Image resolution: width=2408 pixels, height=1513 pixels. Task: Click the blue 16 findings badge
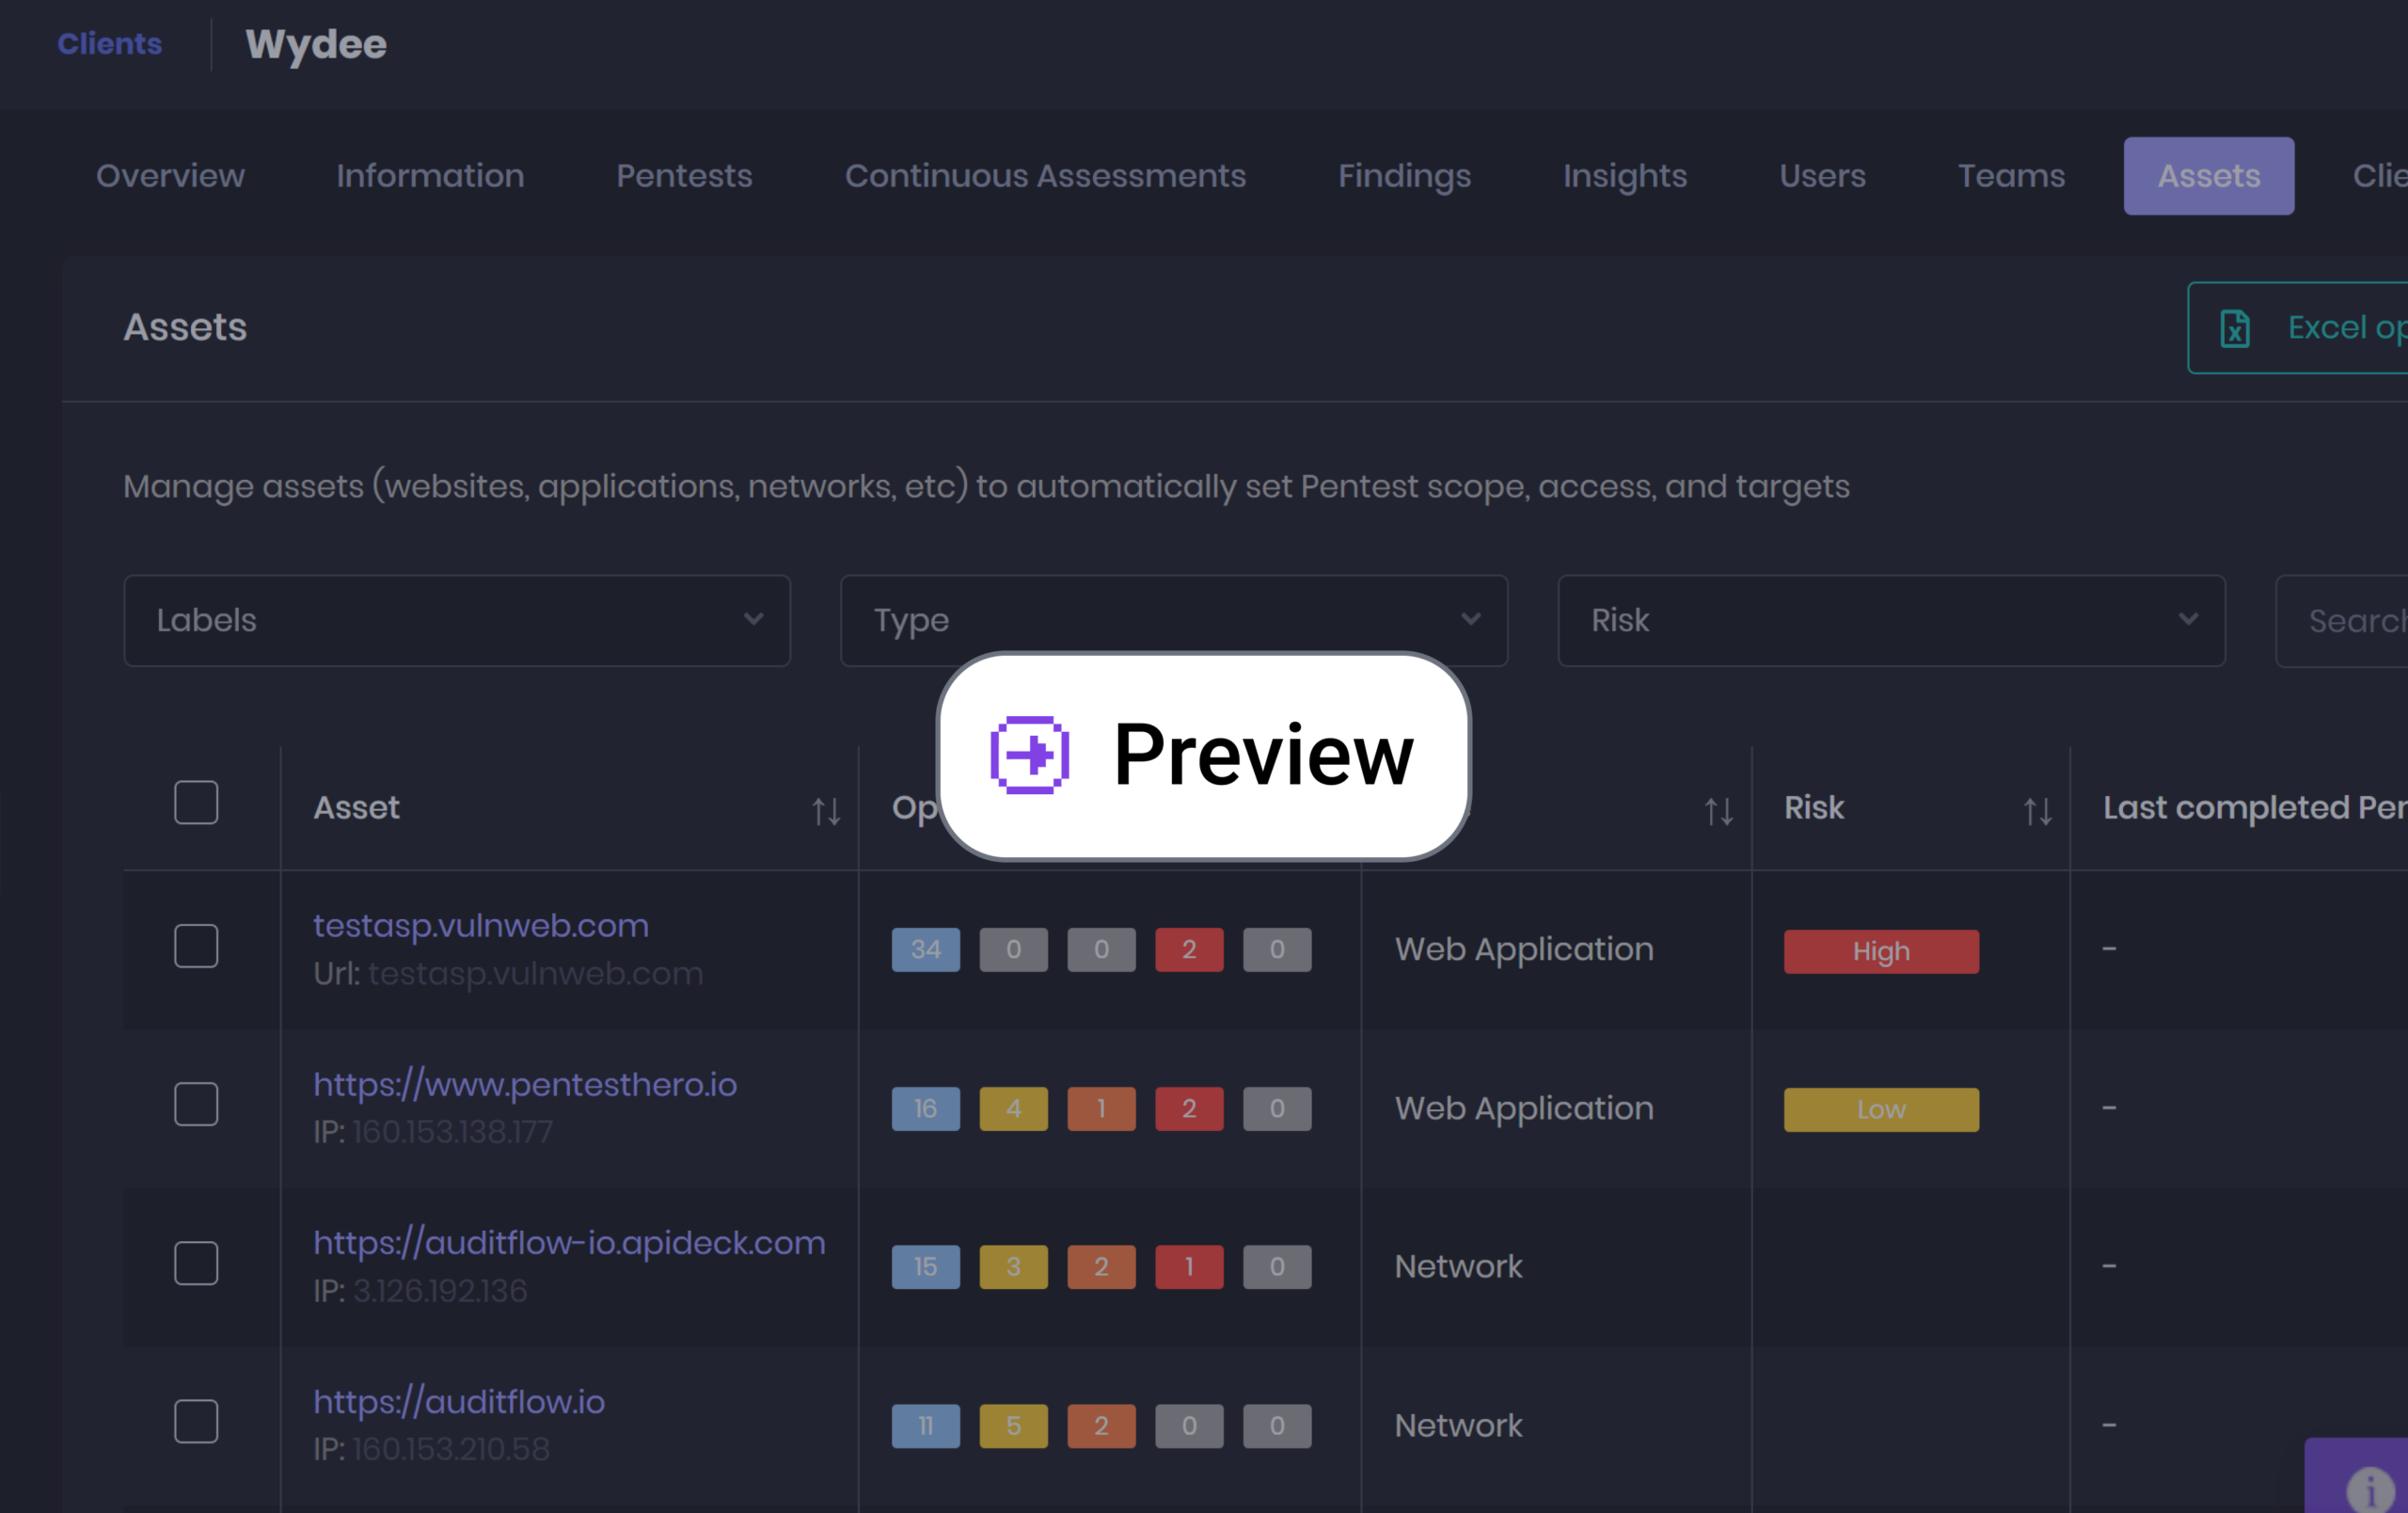(x=926, y=1108)
